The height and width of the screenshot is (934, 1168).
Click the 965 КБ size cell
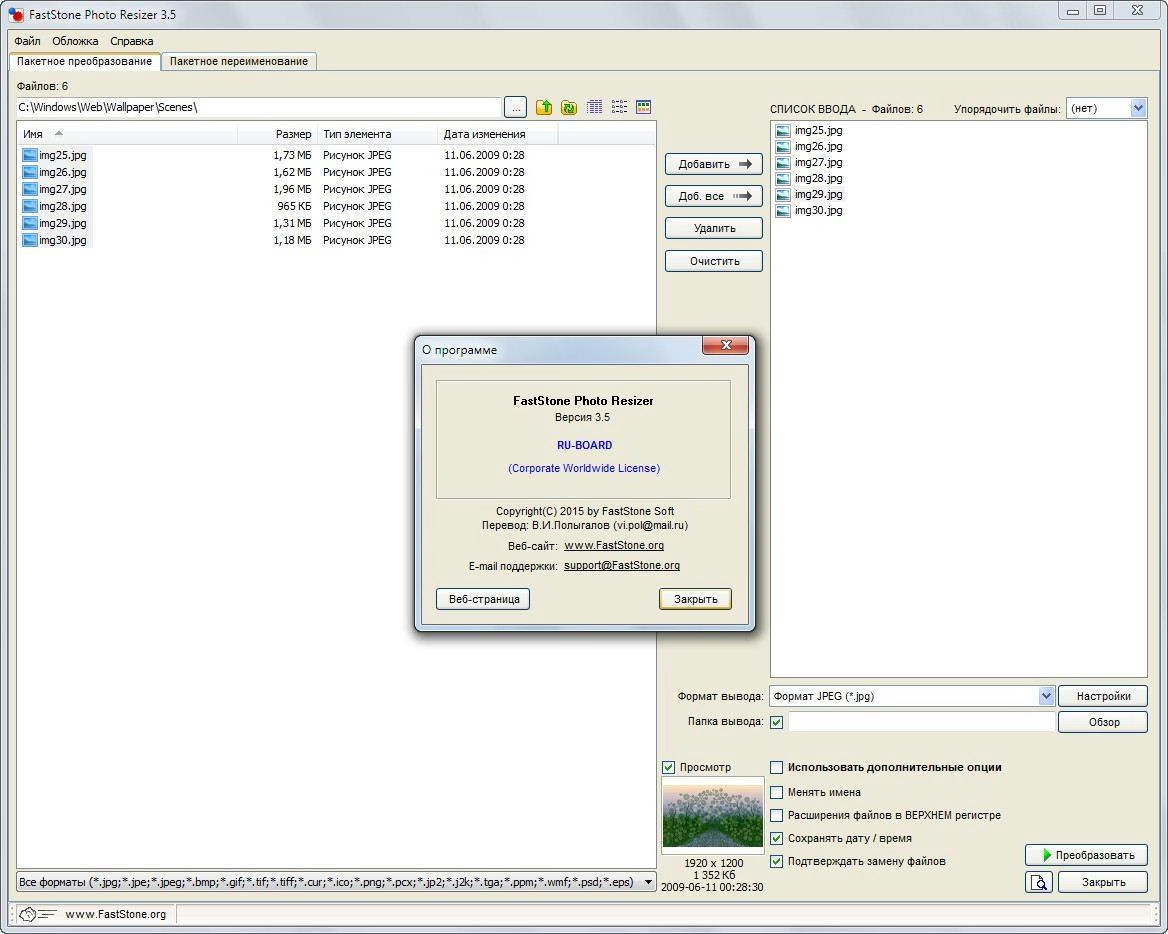coord(294,206)
